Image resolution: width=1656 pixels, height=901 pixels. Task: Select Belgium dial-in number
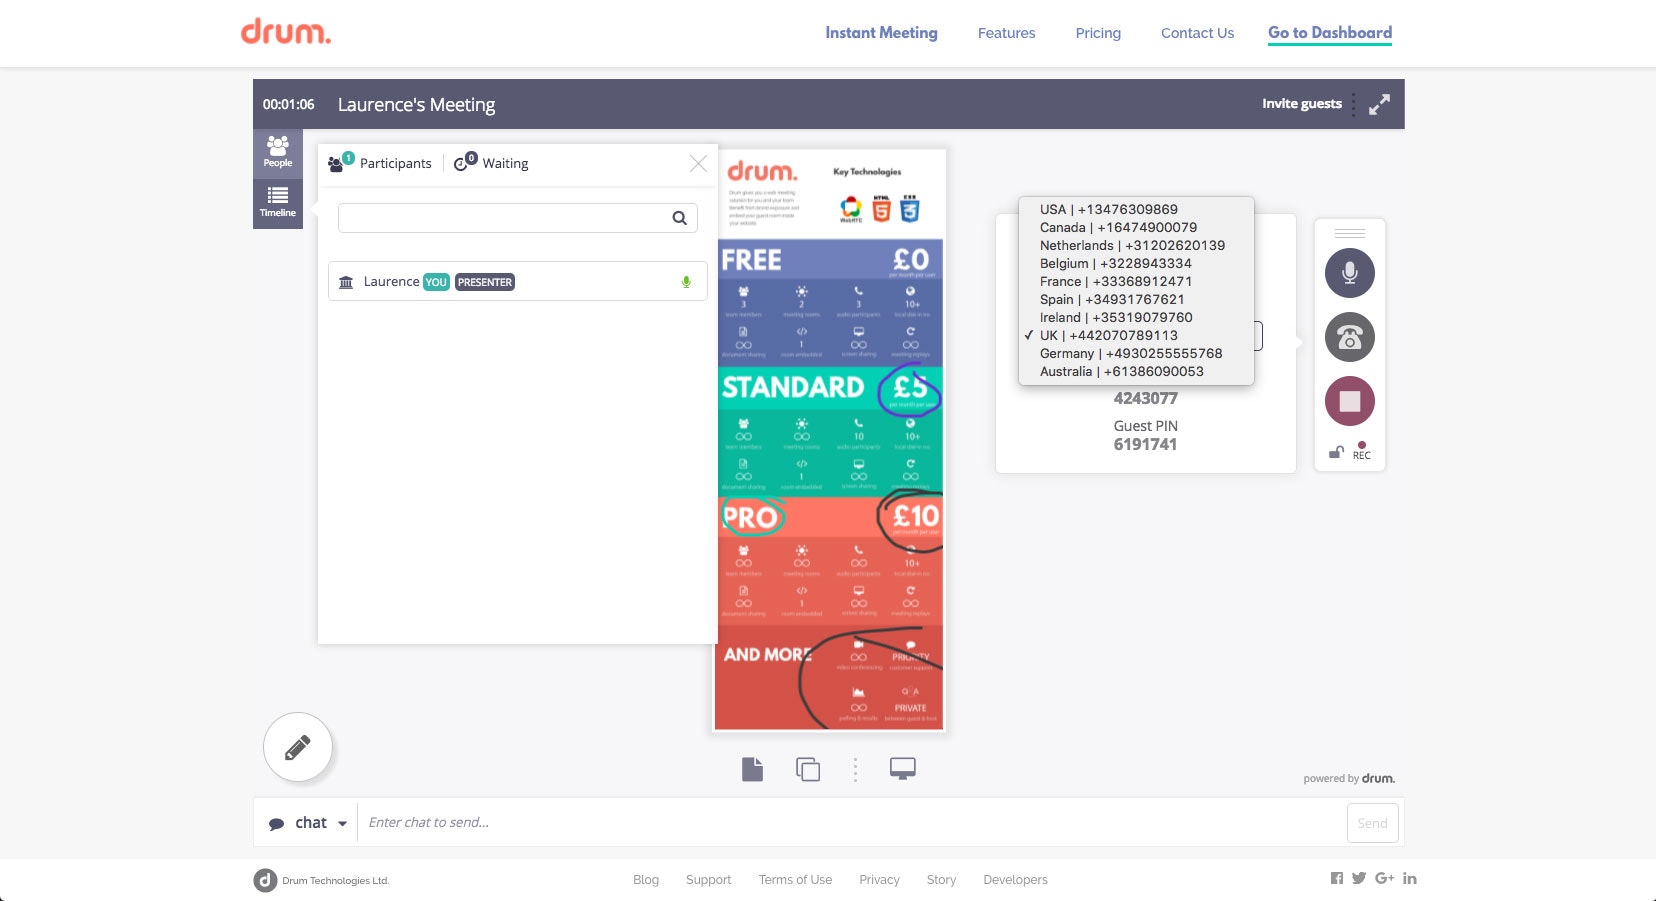pyautogui.click(x=1136, y=263)
